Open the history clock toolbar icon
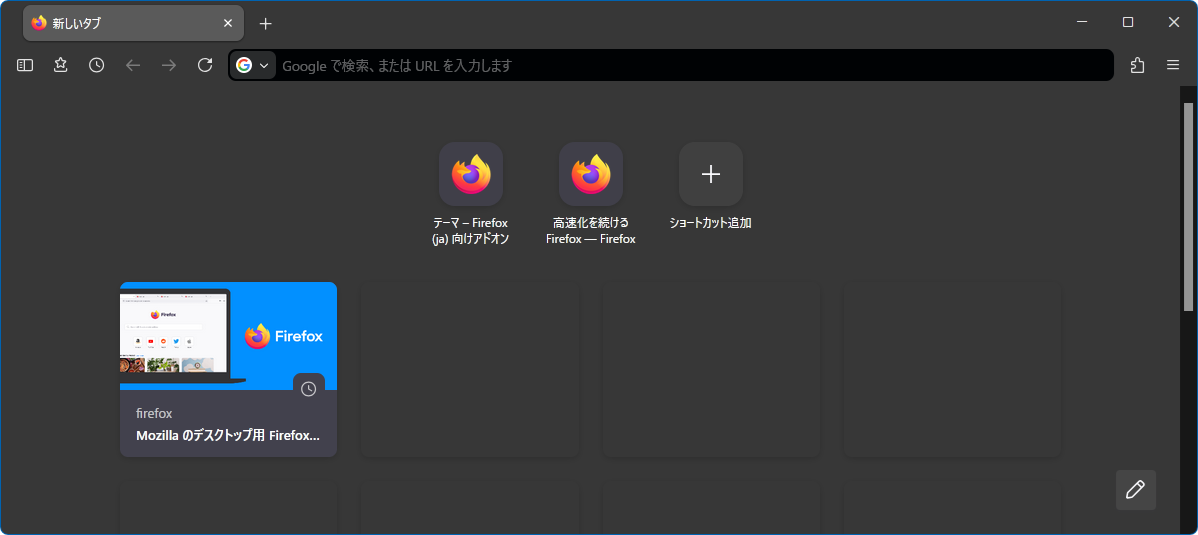 point(96,65)
